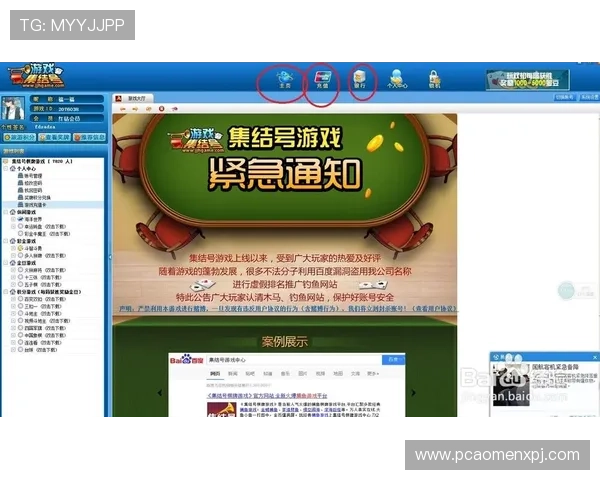Click the 奖牌积分兑换 item icon
Viewport: 600px width, 480px height.
(x=21, y=198)
